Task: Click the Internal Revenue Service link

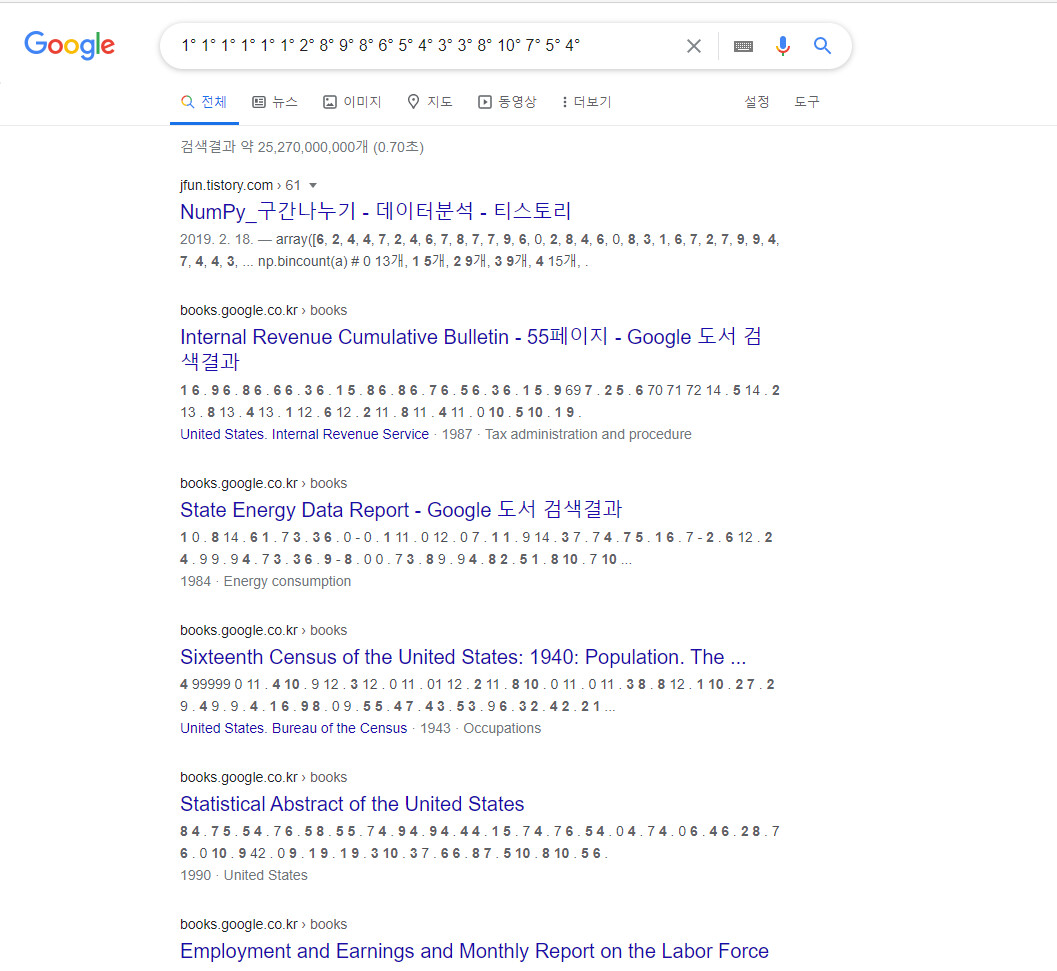Action: [350, 434]
